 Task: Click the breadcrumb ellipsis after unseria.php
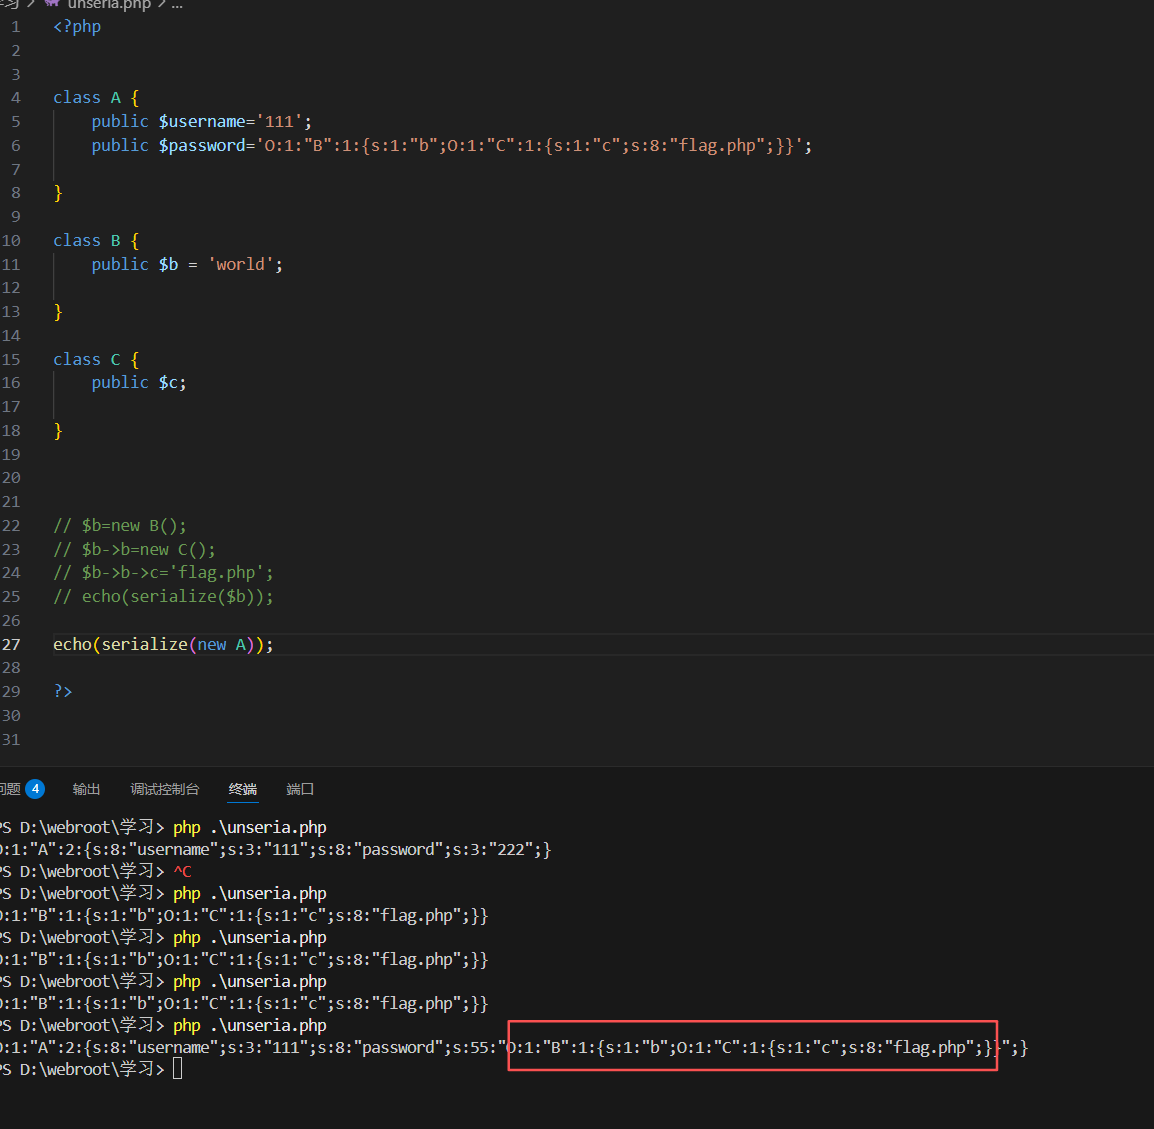[x=177, y=5]
